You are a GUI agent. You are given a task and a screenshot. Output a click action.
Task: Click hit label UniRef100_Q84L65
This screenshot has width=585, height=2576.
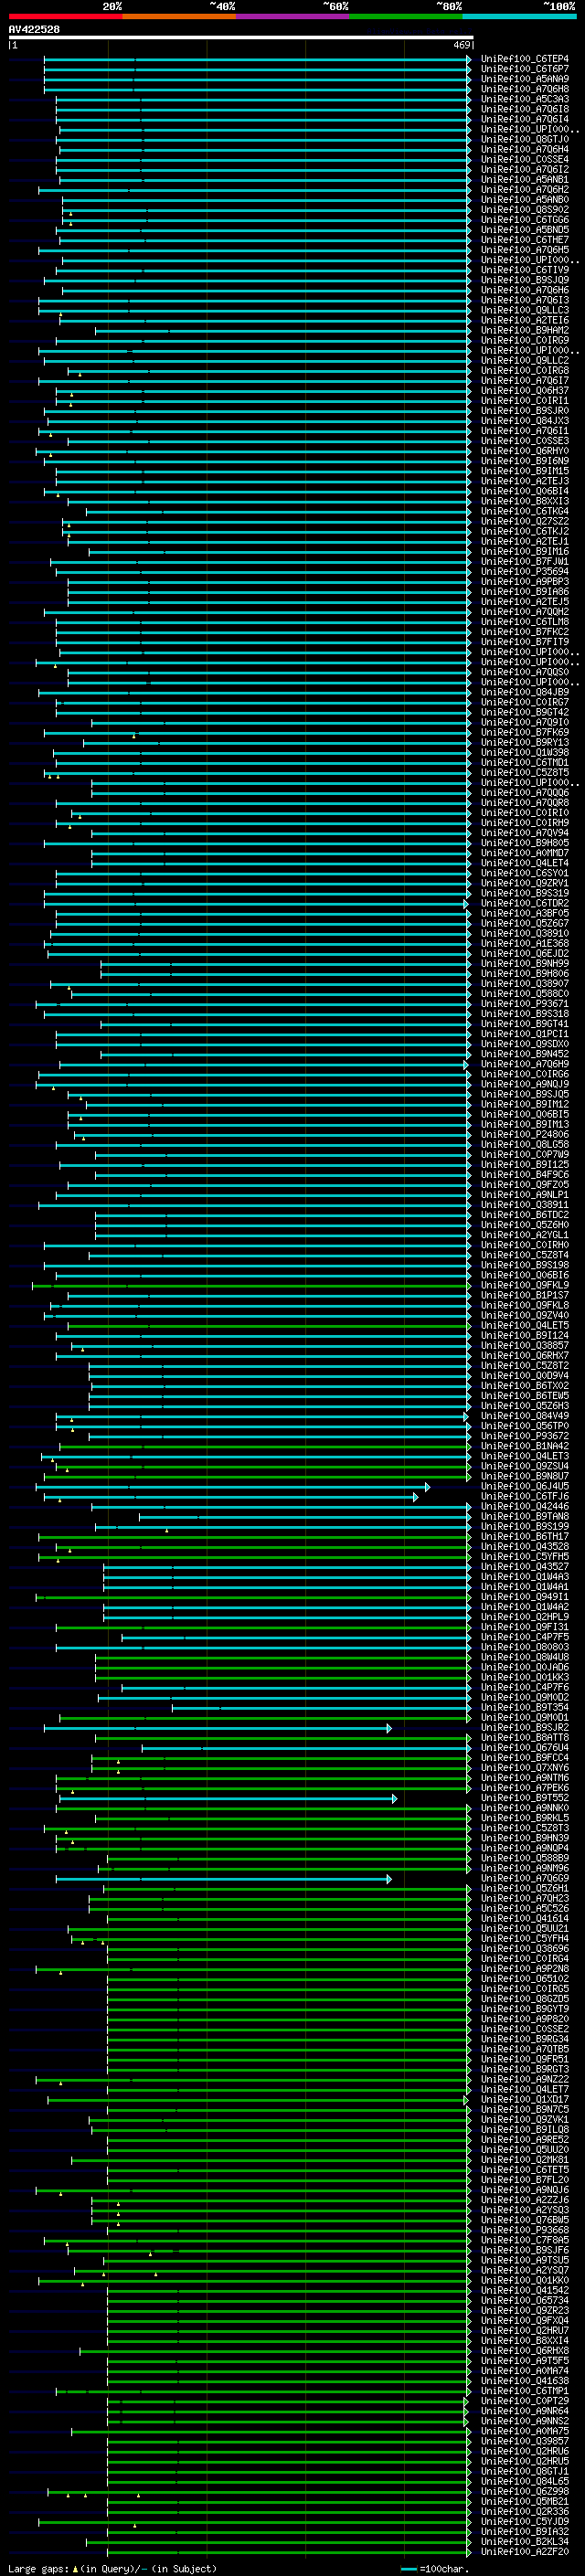tap(525, 2481)
